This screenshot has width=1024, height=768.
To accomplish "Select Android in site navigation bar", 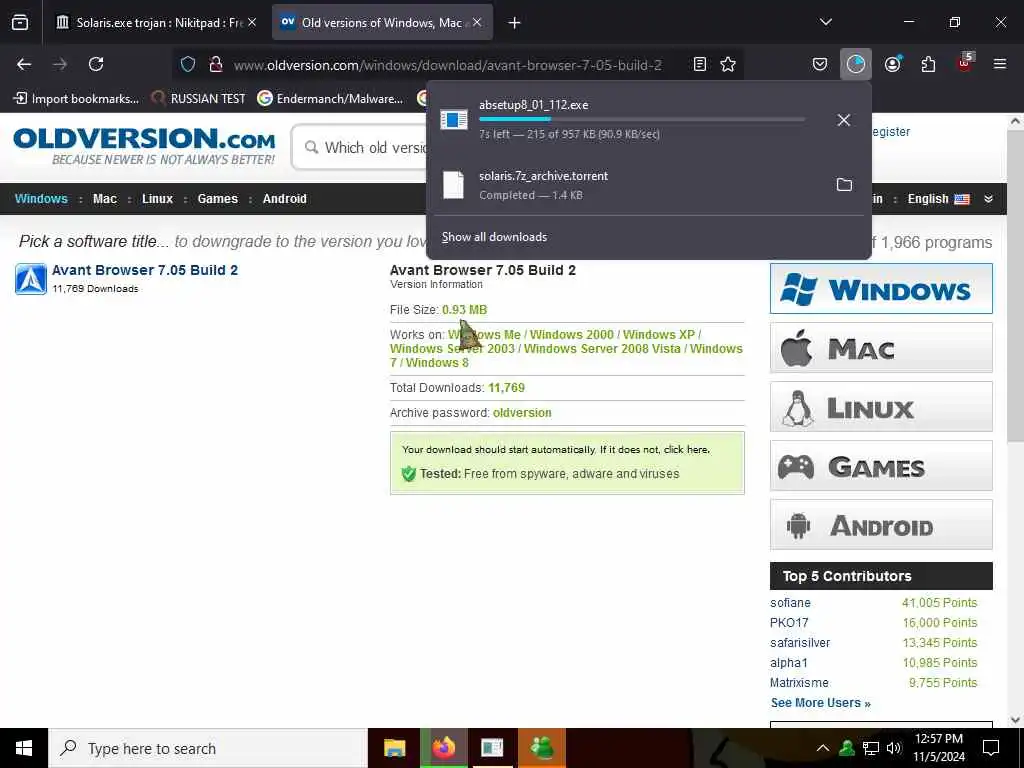I will (x=284, y=199).
